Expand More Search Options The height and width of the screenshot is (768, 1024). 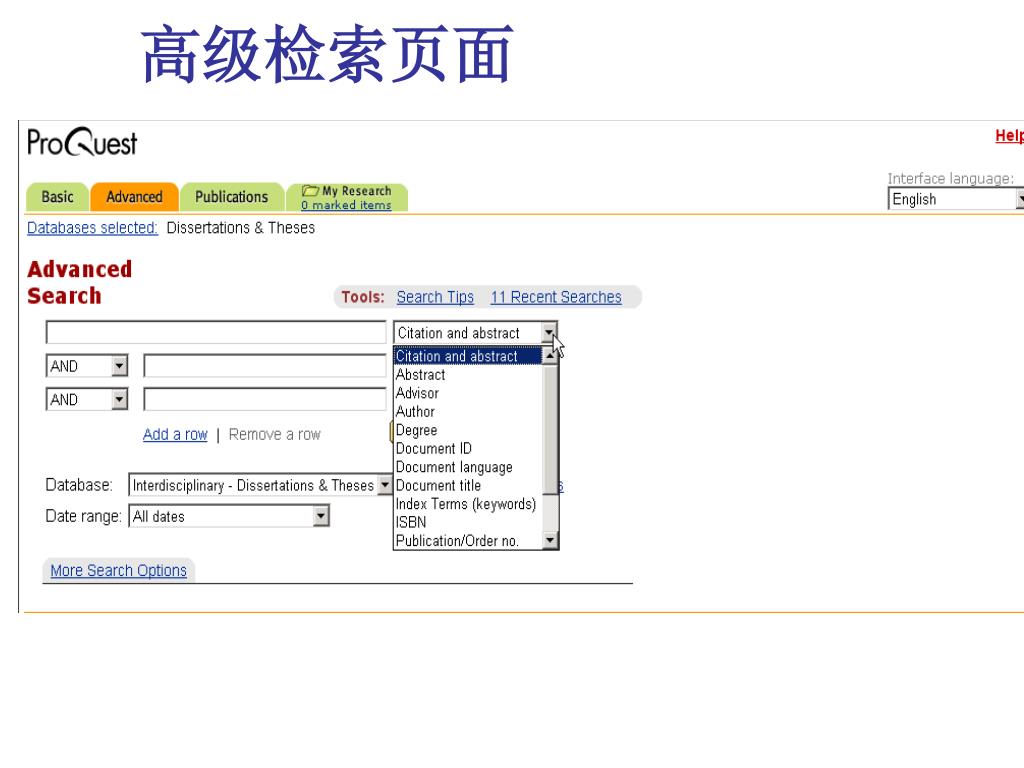pyautogui.click(x=118, y=571)
